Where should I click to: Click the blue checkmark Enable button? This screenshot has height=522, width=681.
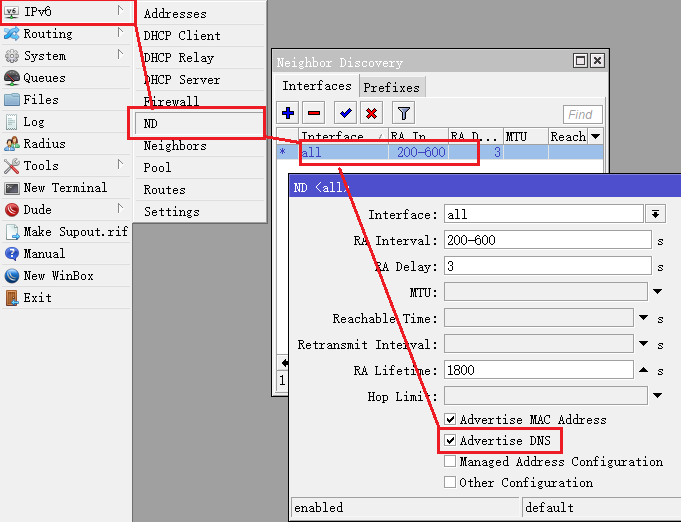(346, 114)
